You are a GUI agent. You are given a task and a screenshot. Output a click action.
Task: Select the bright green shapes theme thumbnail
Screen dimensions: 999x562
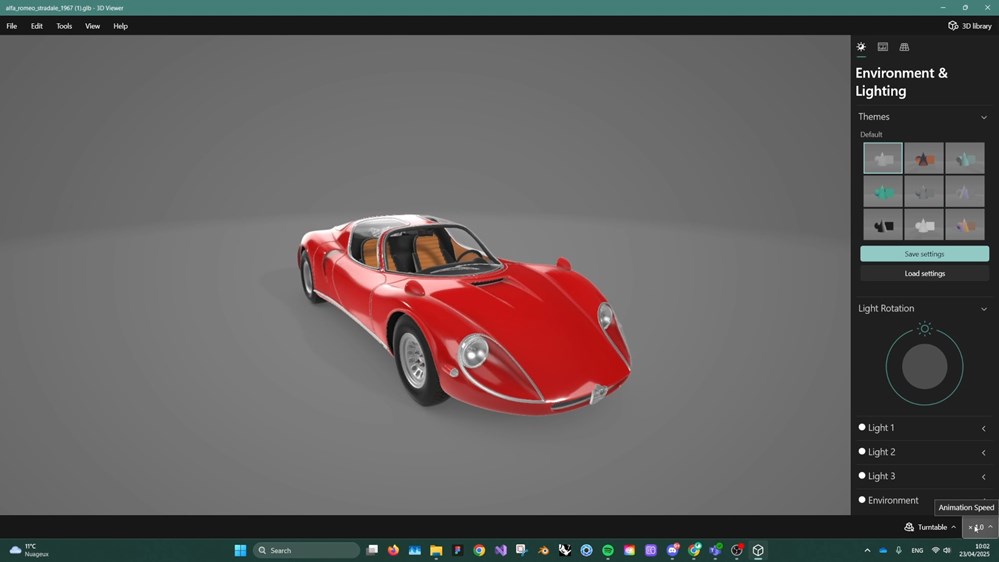[x=882, y=191]
